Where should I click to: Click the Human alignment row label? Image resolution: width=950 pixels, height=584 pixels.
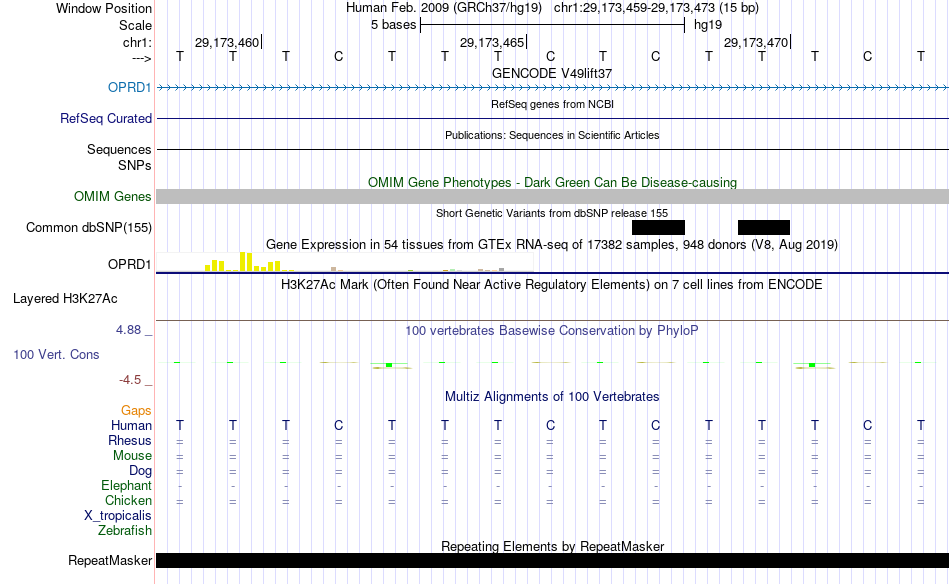click(x=131, y=426)
